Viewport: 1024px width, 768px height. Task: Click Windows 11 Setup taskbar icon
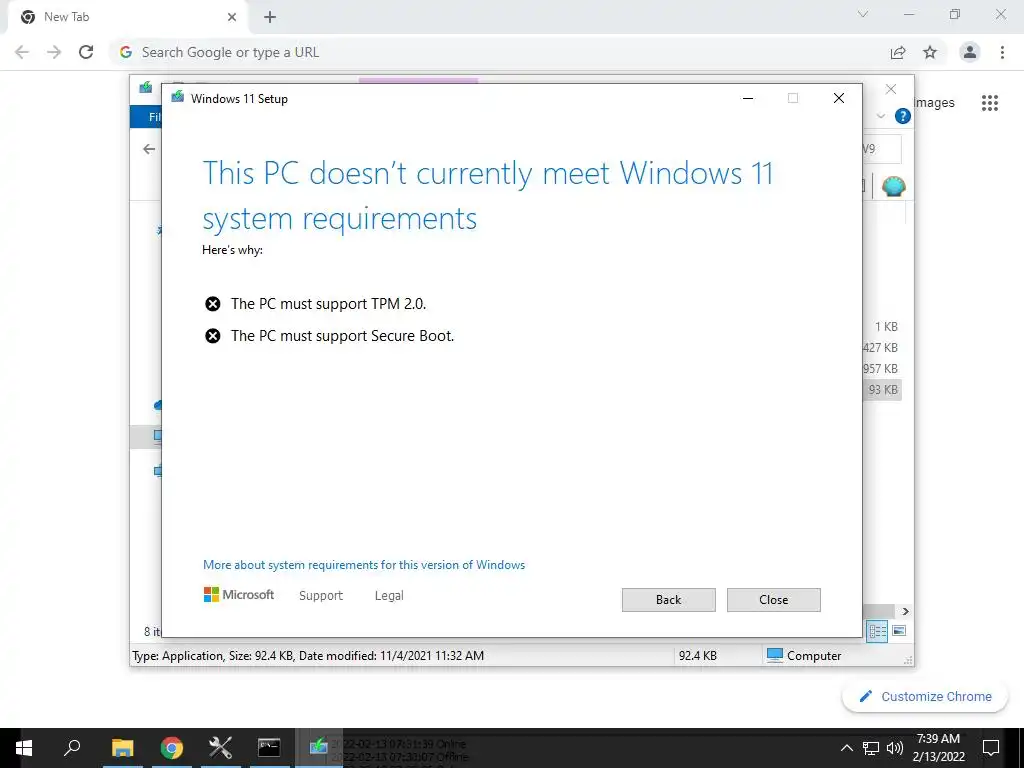[319, 748]
